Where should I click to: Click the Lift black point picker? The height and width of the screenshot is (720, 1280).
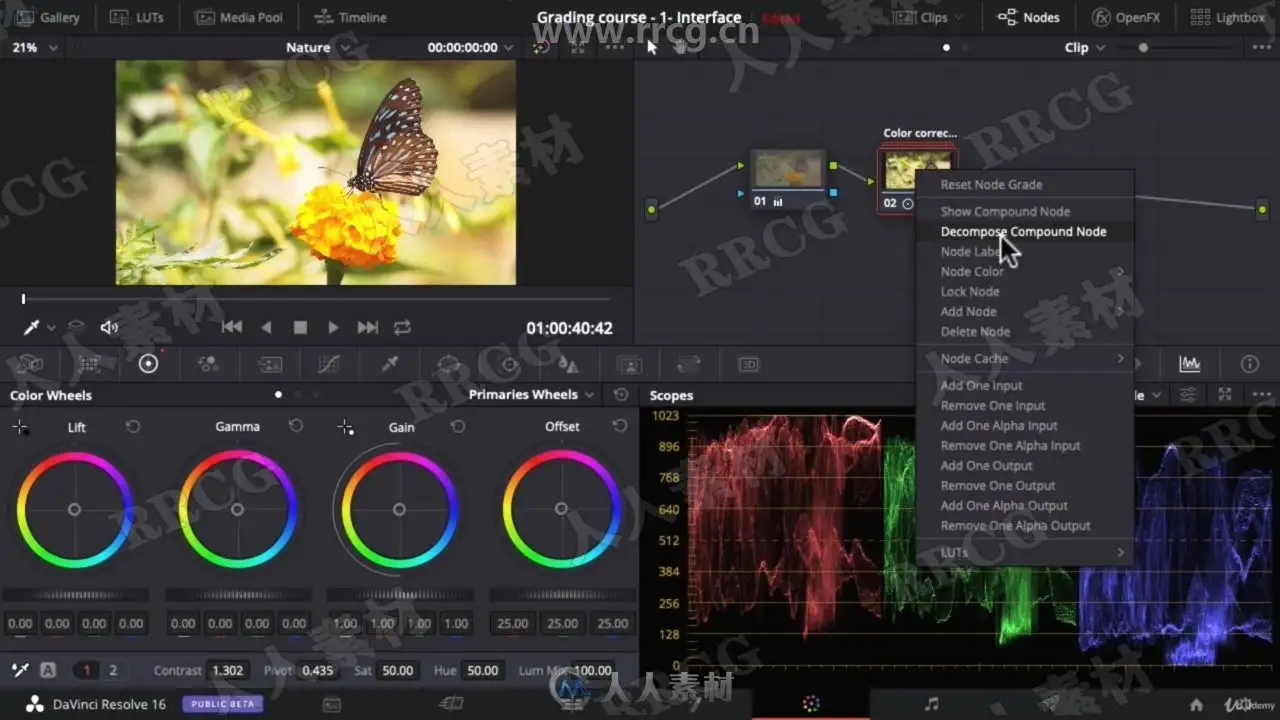click(x=19, y=427)
